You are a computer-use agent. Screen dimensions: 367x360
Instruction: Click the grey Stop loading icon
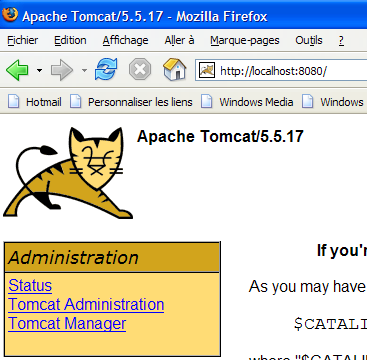[140, 69]
